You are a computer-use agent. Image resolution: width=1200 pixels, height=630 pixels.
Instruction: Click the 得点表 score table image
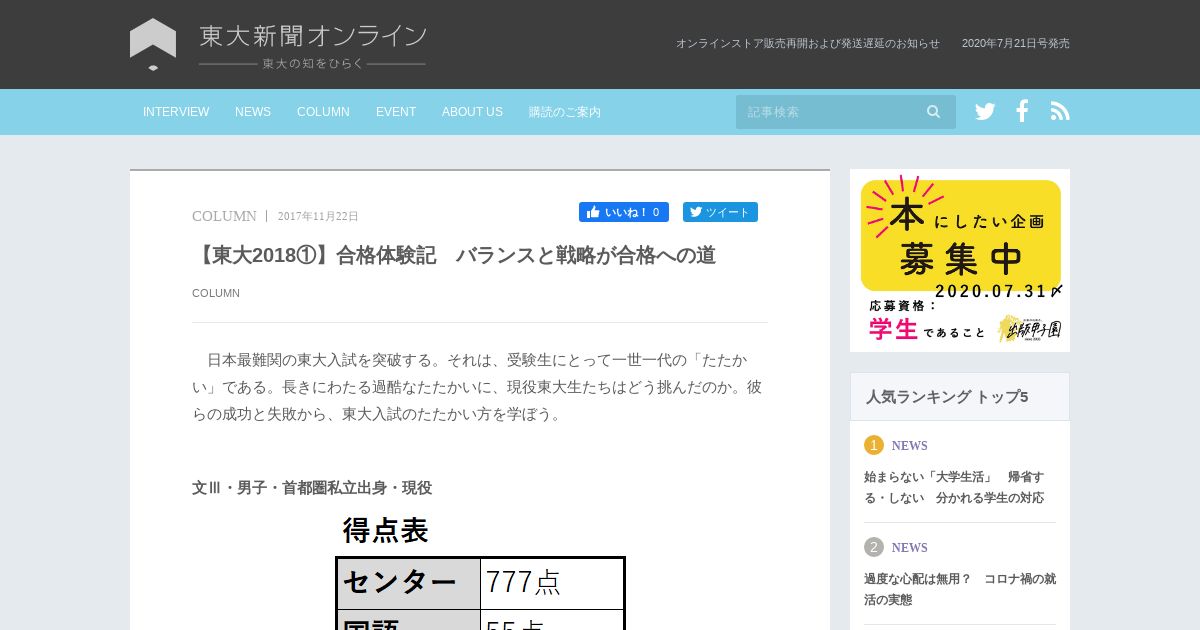[481, 570]
